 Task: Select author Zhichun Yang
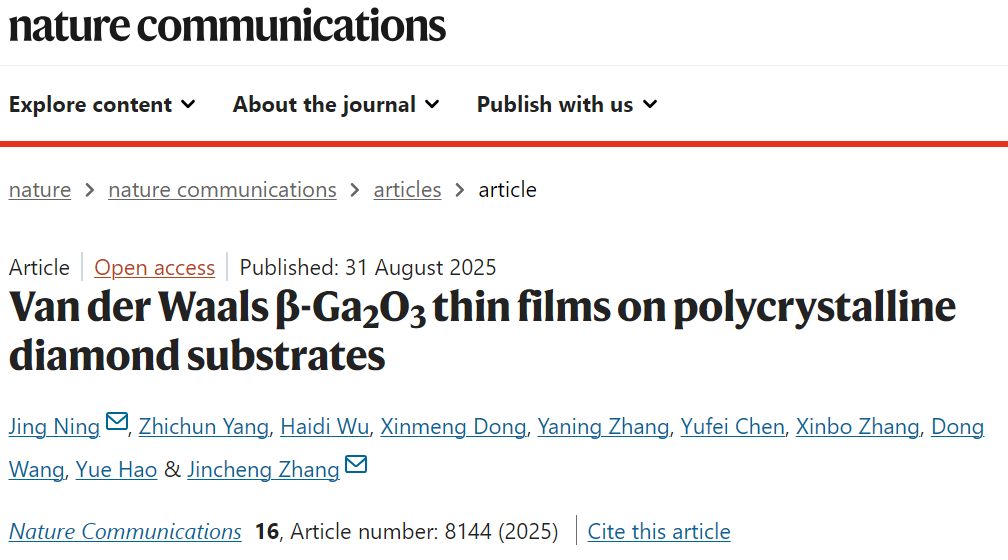pos(204,427)
